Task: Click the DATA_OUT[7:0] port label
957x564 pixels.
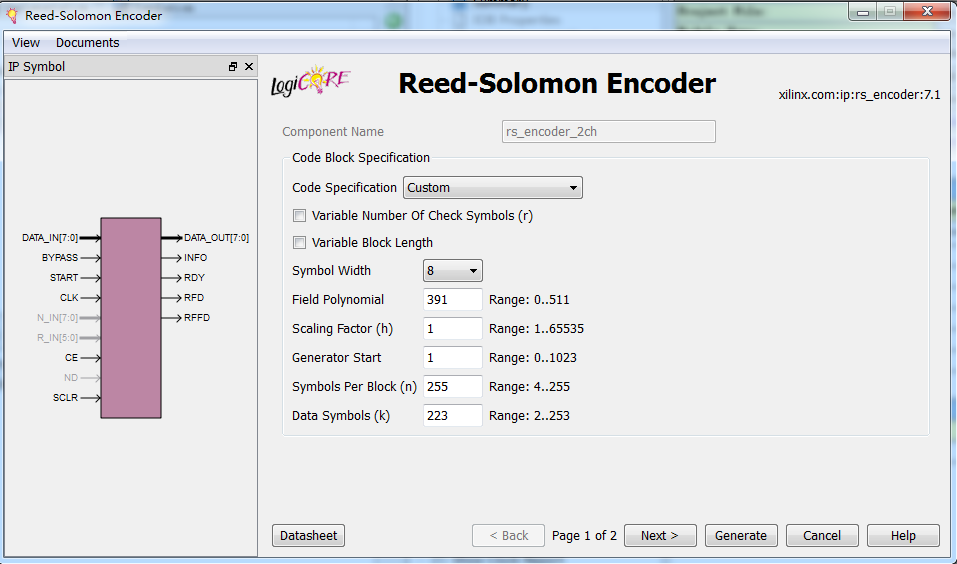Action: [x=217, y=237]
